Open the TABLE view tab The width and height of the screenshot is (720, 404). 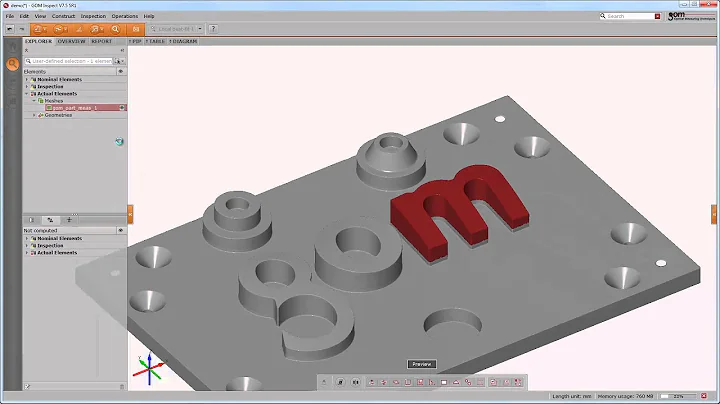[156, 41]
